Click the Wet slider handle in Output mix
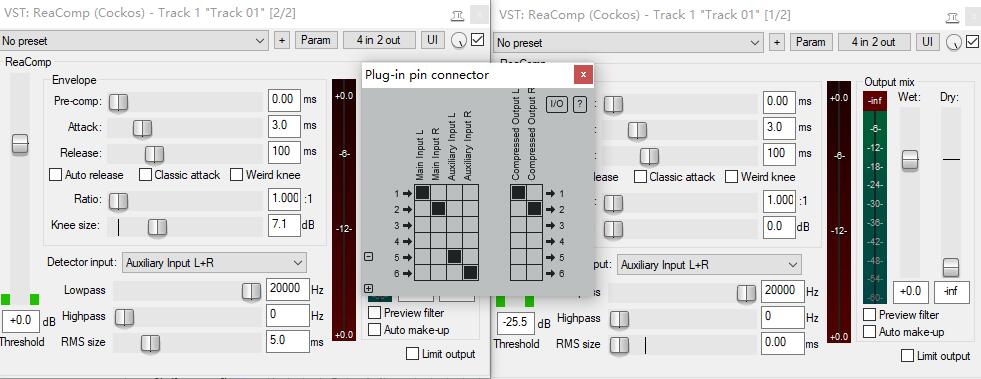981x379 pixels. click(909, 160)
